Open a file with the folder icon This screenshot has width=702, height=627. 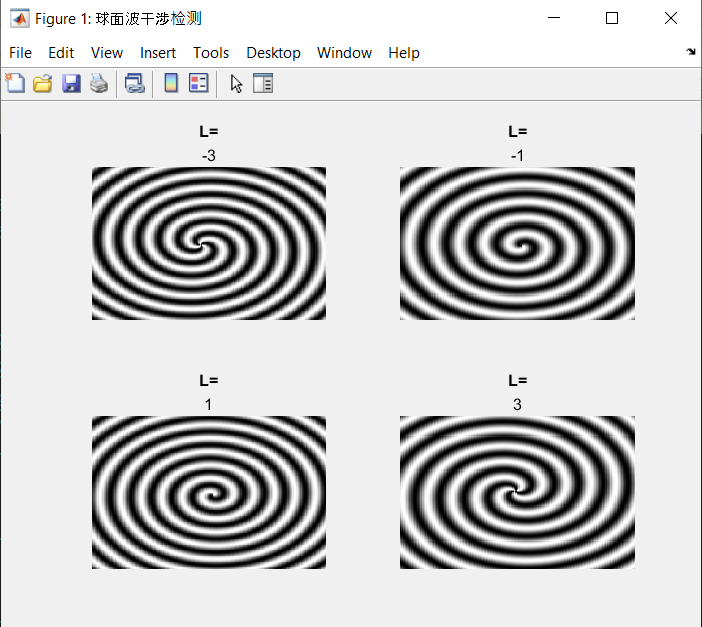[43, 83]
